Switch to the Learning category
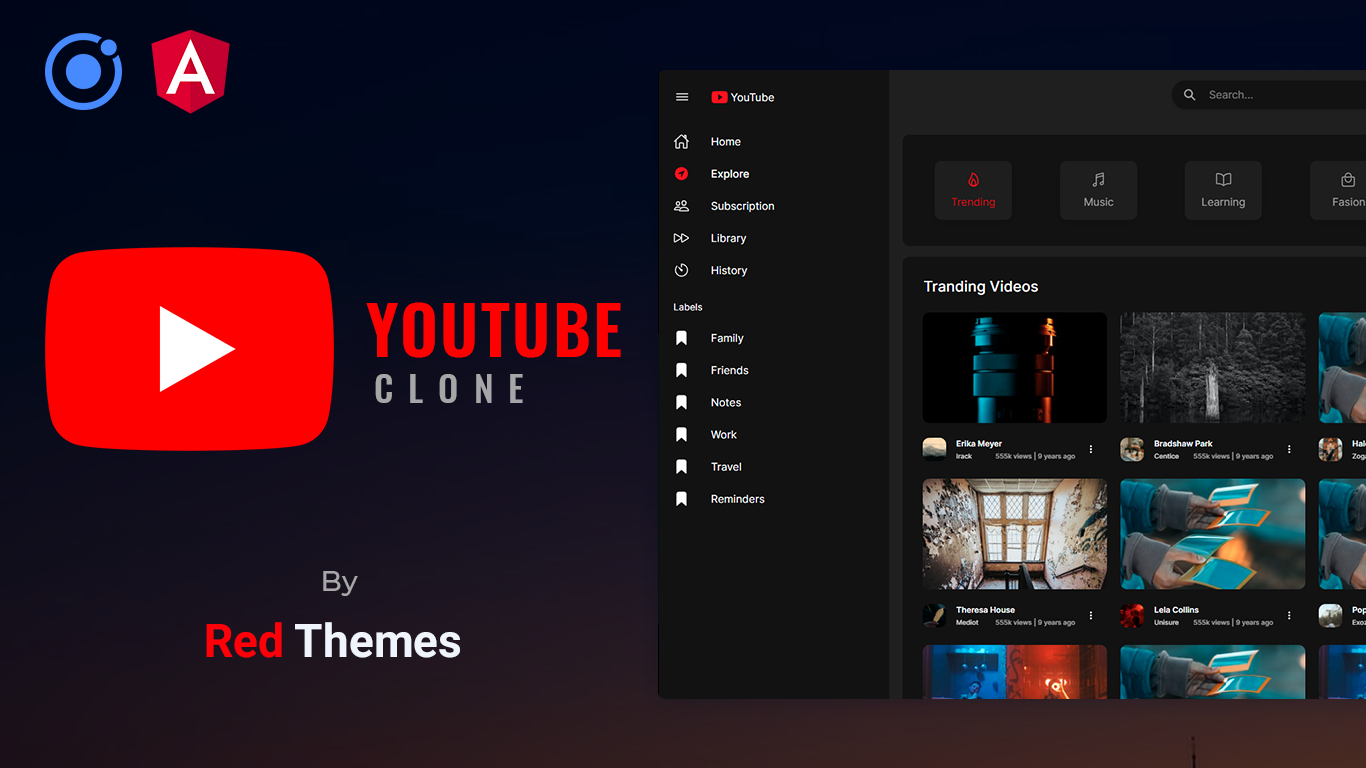 [1223, 190]
